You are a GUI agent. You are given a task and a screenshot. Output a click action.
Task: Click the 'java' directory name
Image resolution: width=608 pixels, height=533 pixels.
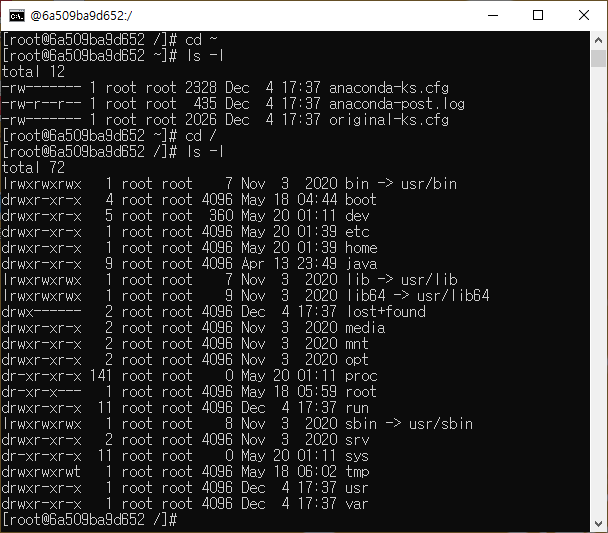[x=361, y=264]
